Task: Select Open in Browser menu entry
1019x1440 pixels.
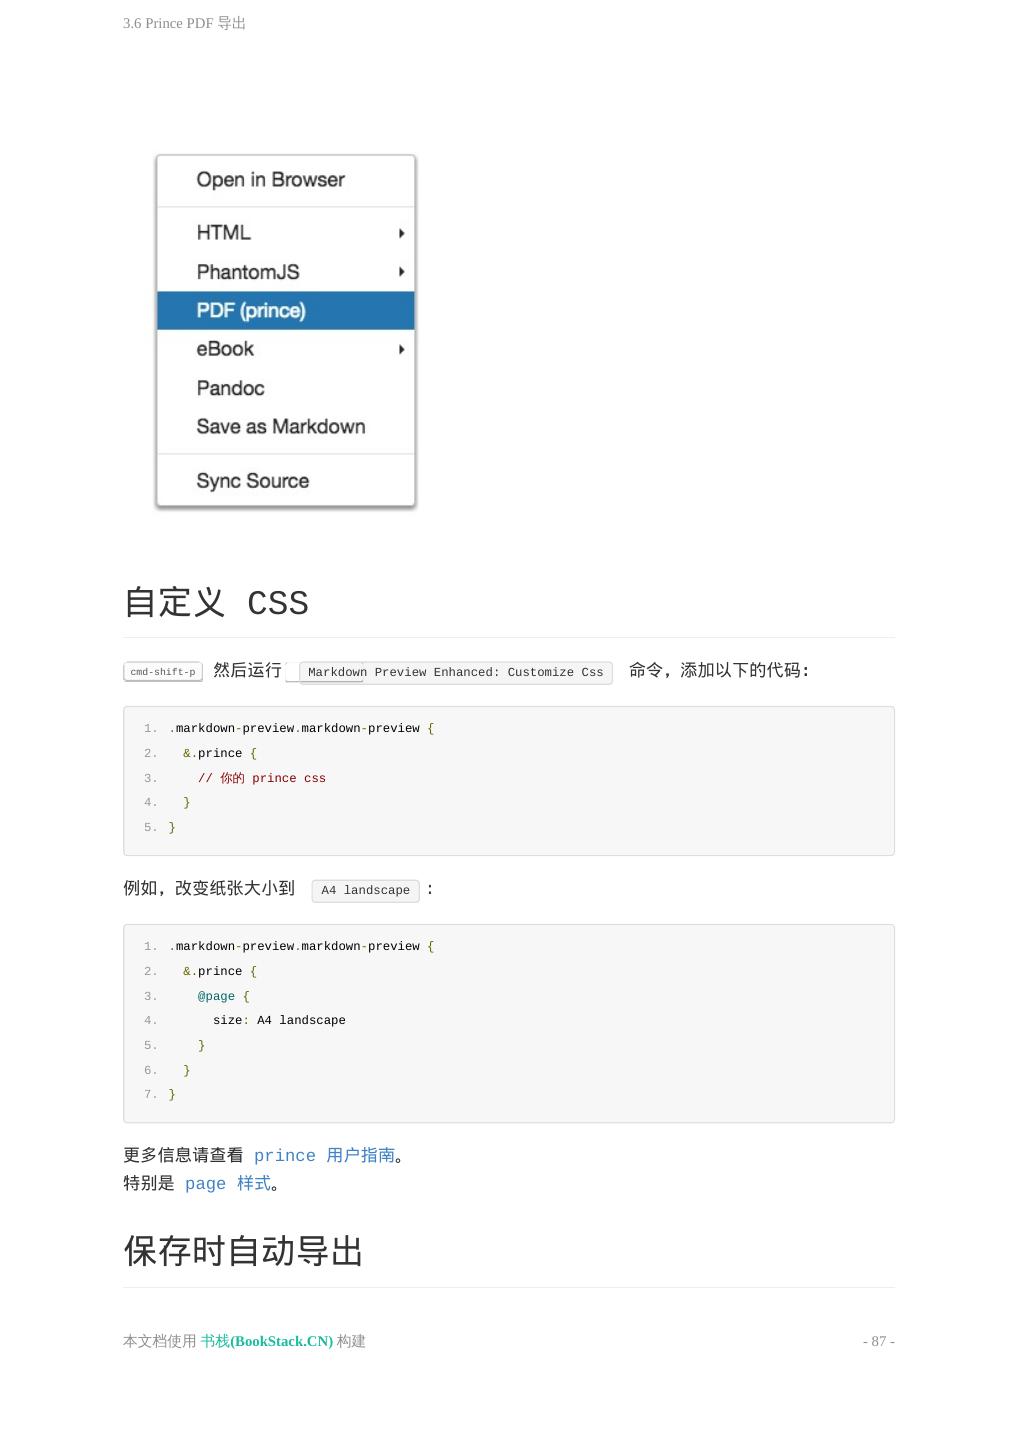Action: point(285,180)
